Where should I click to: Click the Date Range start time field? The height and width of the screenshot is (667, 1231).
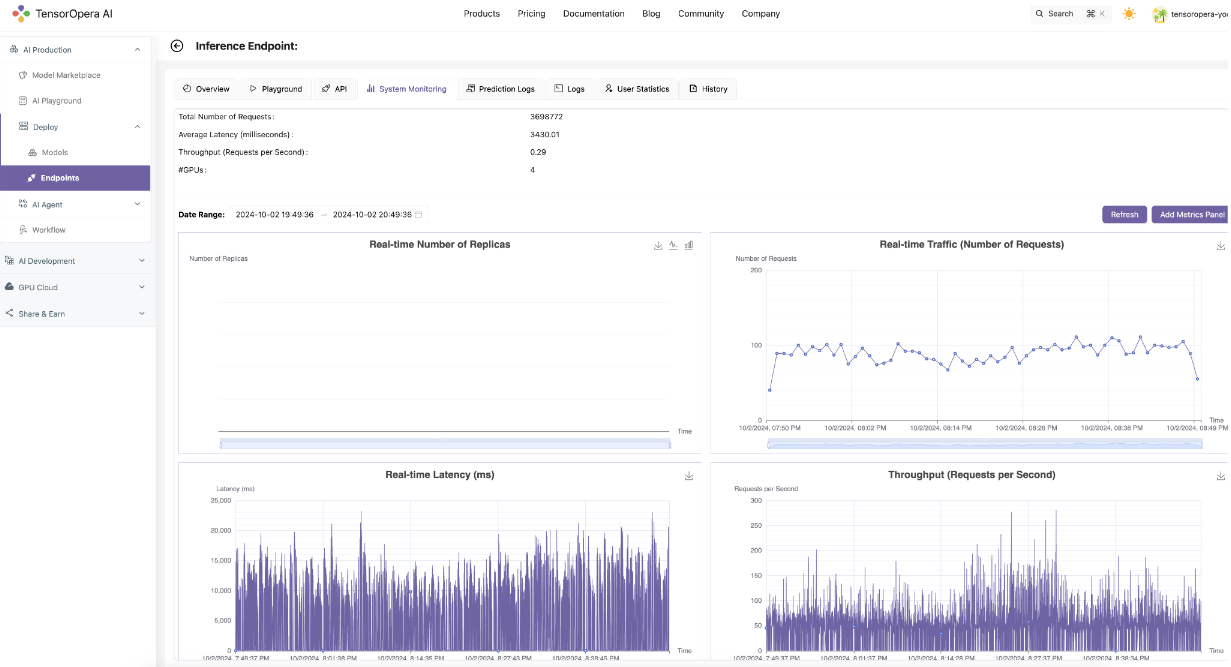click(x=276, y=214)
